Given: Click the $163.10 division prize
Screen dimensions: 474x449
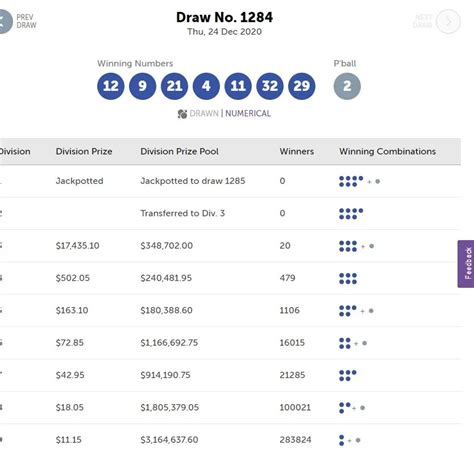Looking at the screenshot, I should (x=72, y=310).
